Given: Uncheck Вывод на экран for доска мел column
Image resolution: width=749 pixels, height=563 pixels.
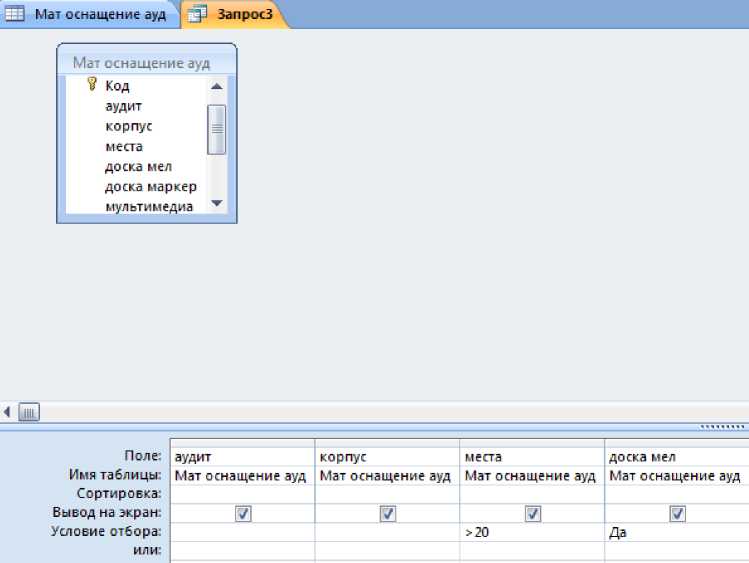Looking at the screenshot, I should (x=677, y=513).
